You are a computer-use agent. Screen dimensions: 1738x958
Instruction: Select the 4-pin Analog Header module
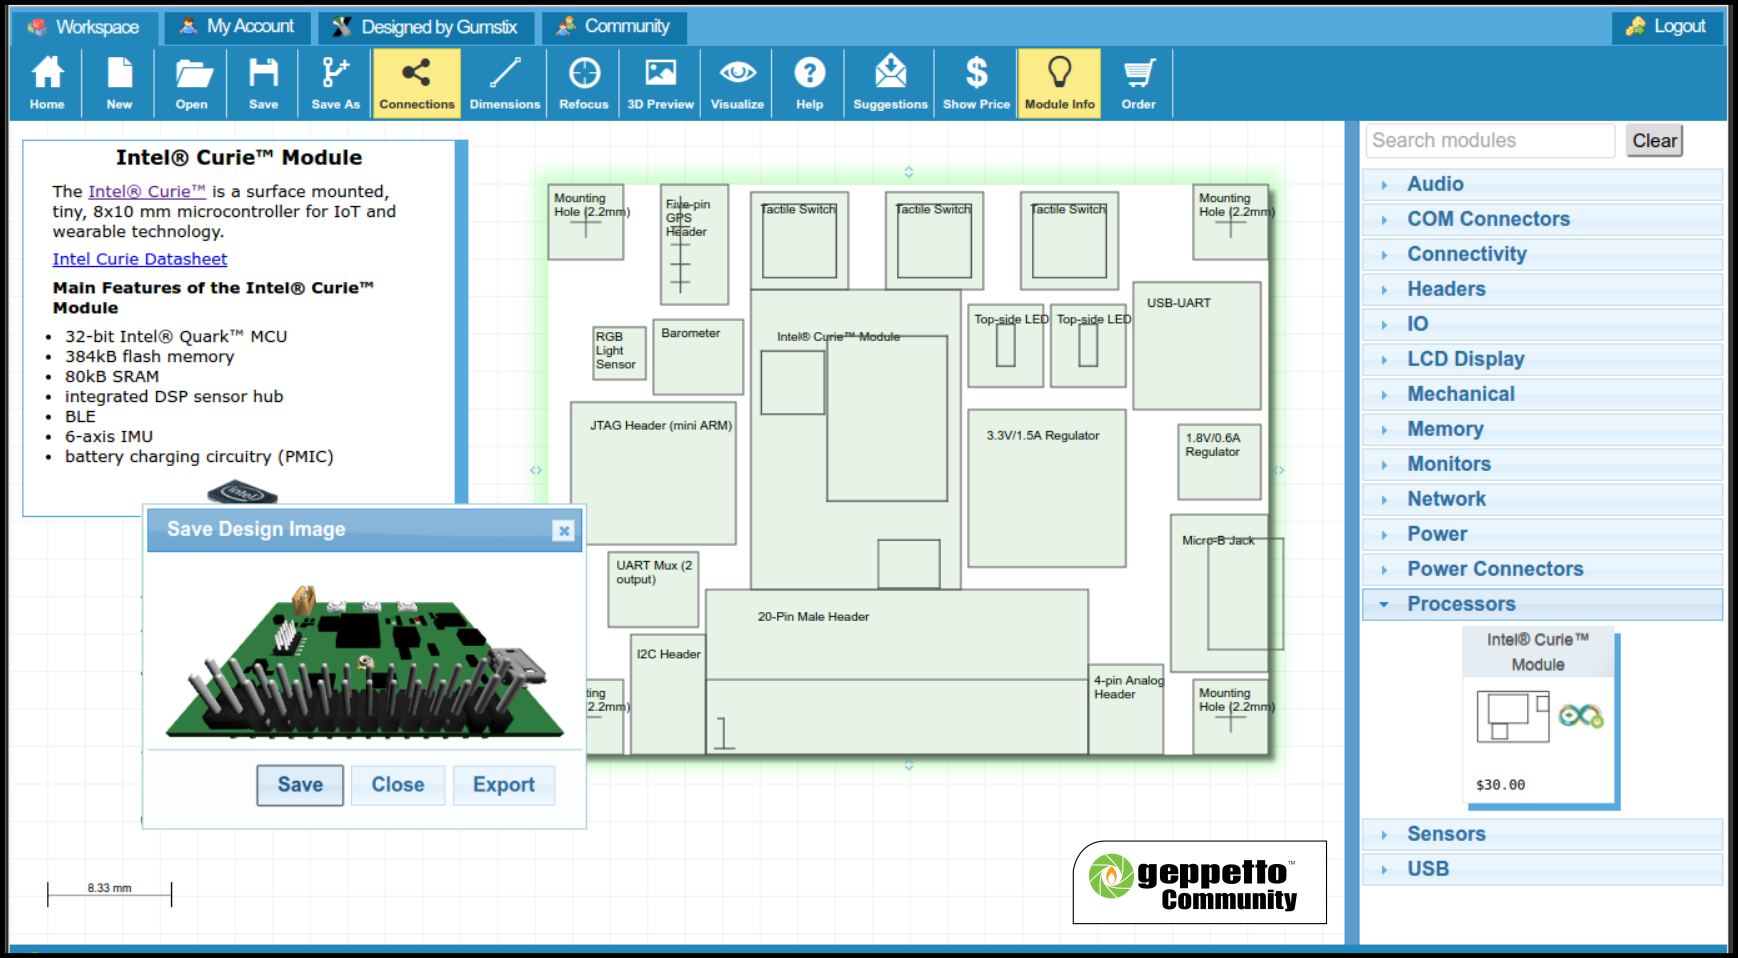[1126, 709]
